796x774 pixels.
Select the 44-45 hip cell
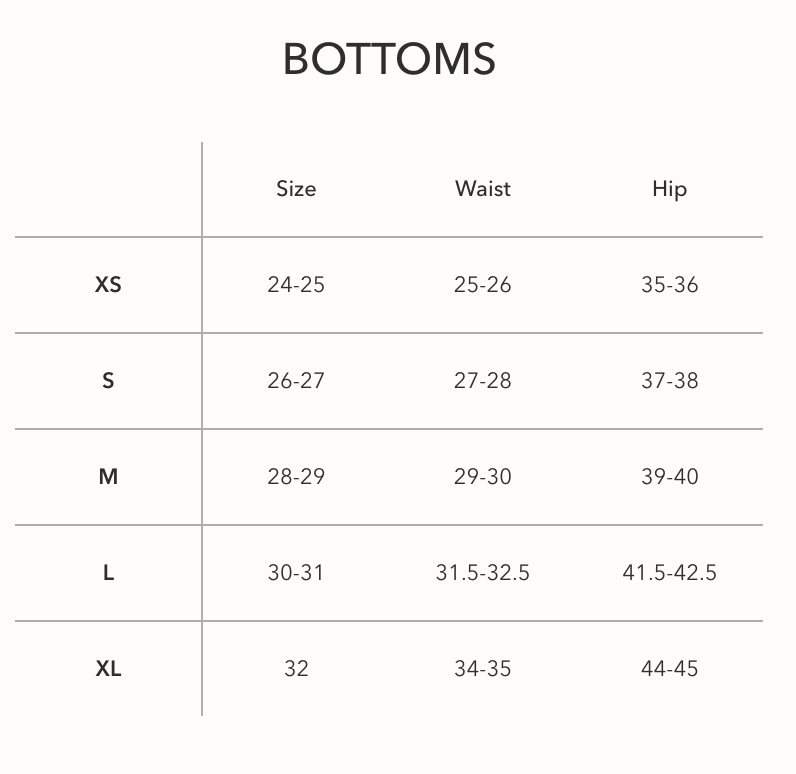(670, 668)
